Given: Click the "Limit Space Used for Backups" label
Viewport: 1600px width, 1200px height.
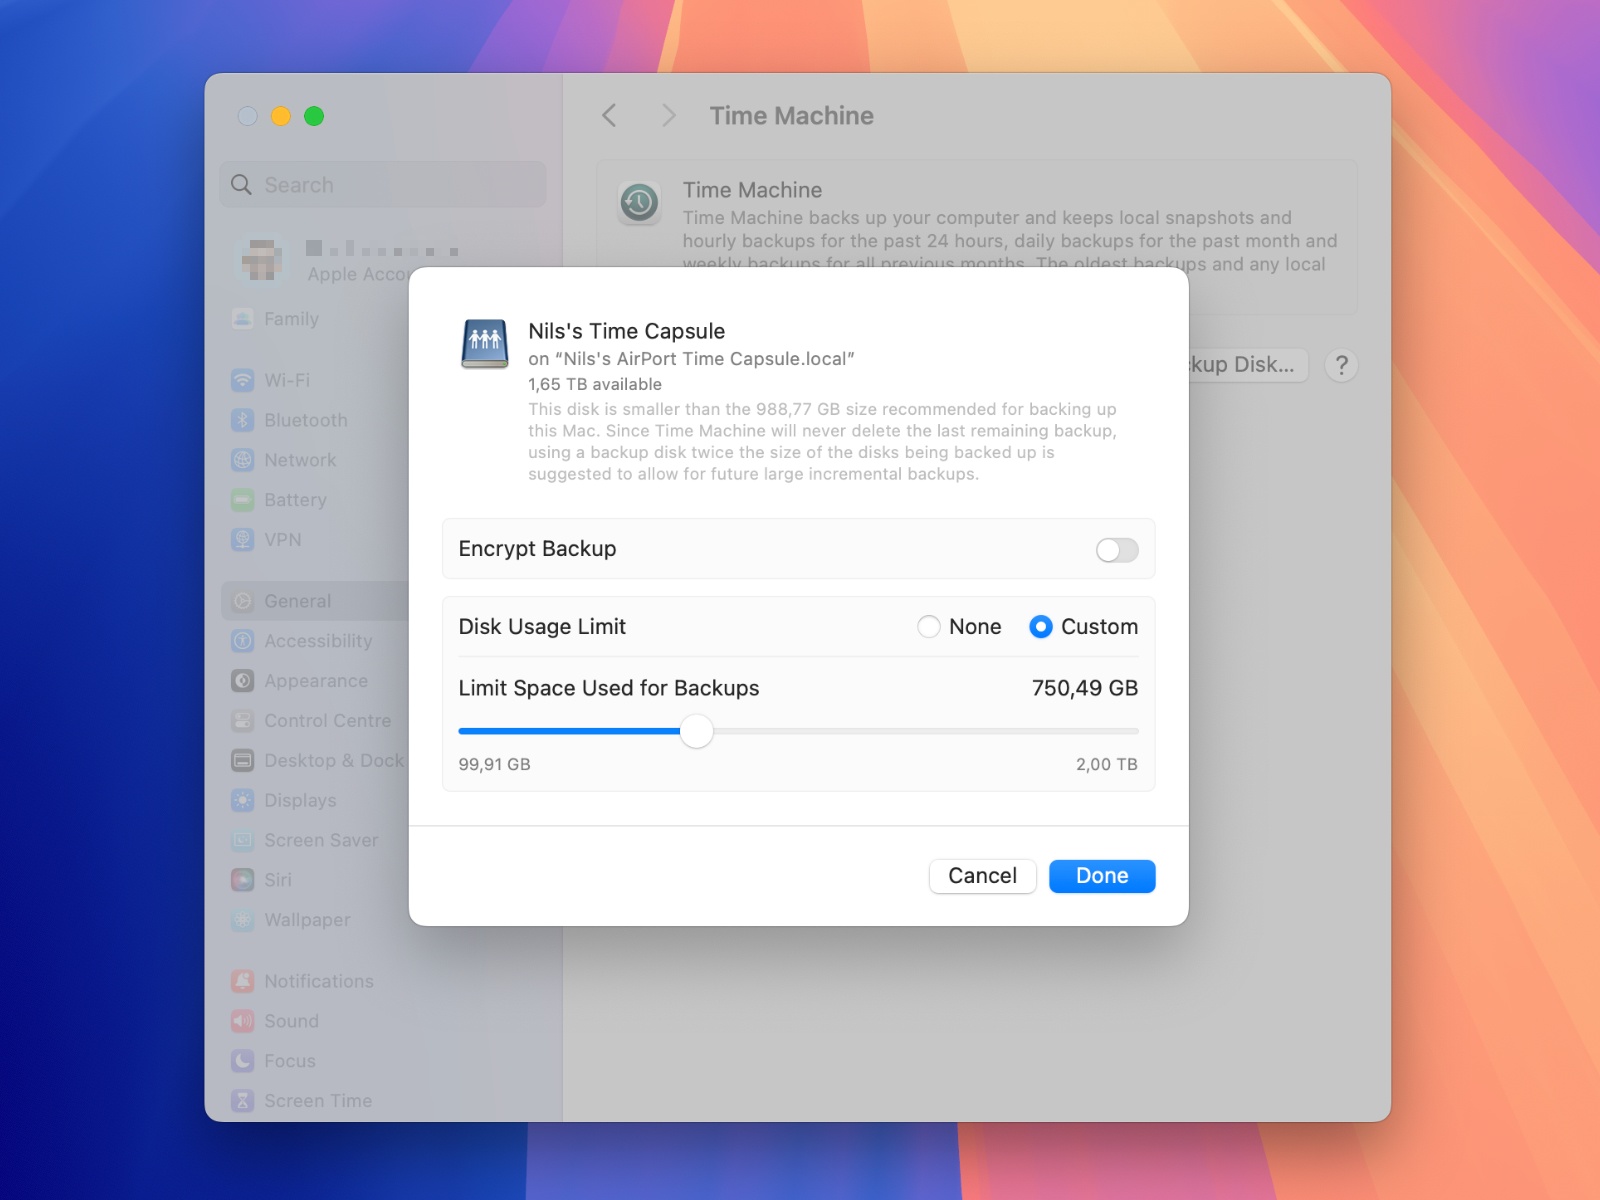Looking at the screenshot, I should coord(609,688).
